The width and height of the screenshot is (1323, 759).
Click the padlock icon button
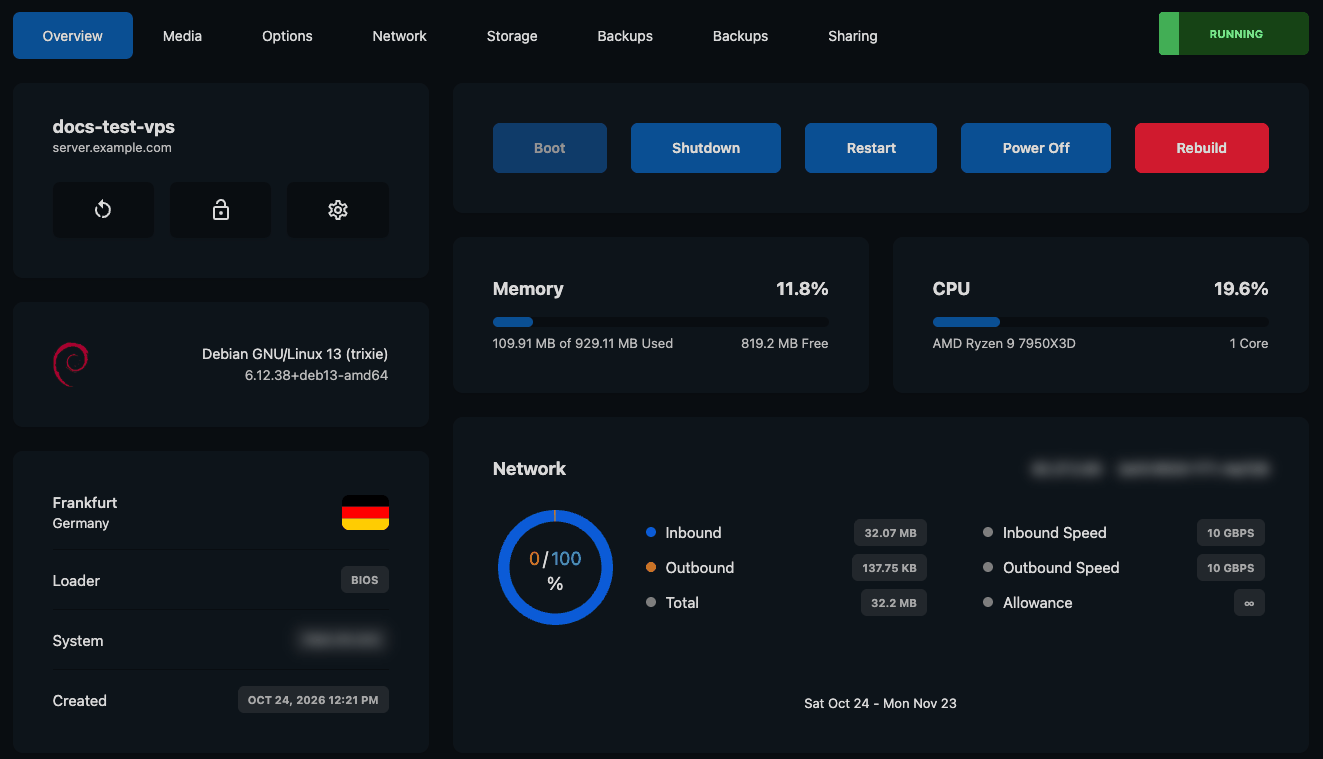pos(220,210)
